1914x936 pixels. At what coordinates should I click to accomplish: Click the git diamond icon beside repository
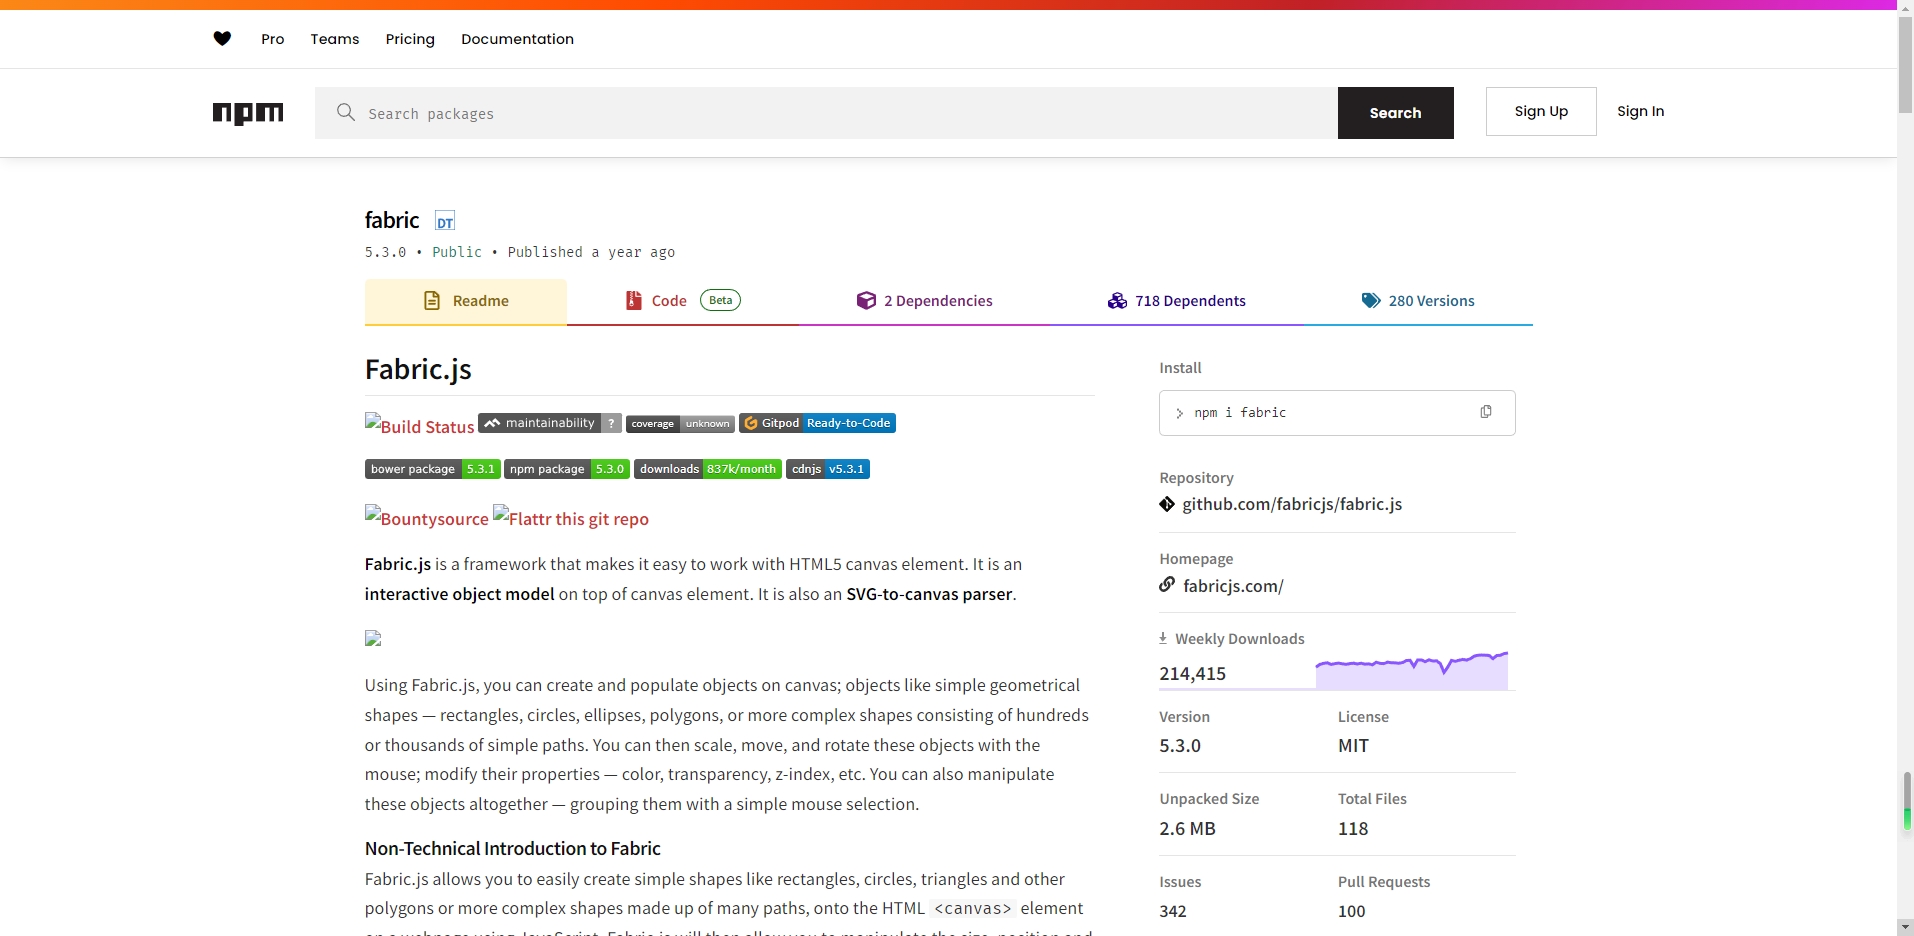(1167, 504)
